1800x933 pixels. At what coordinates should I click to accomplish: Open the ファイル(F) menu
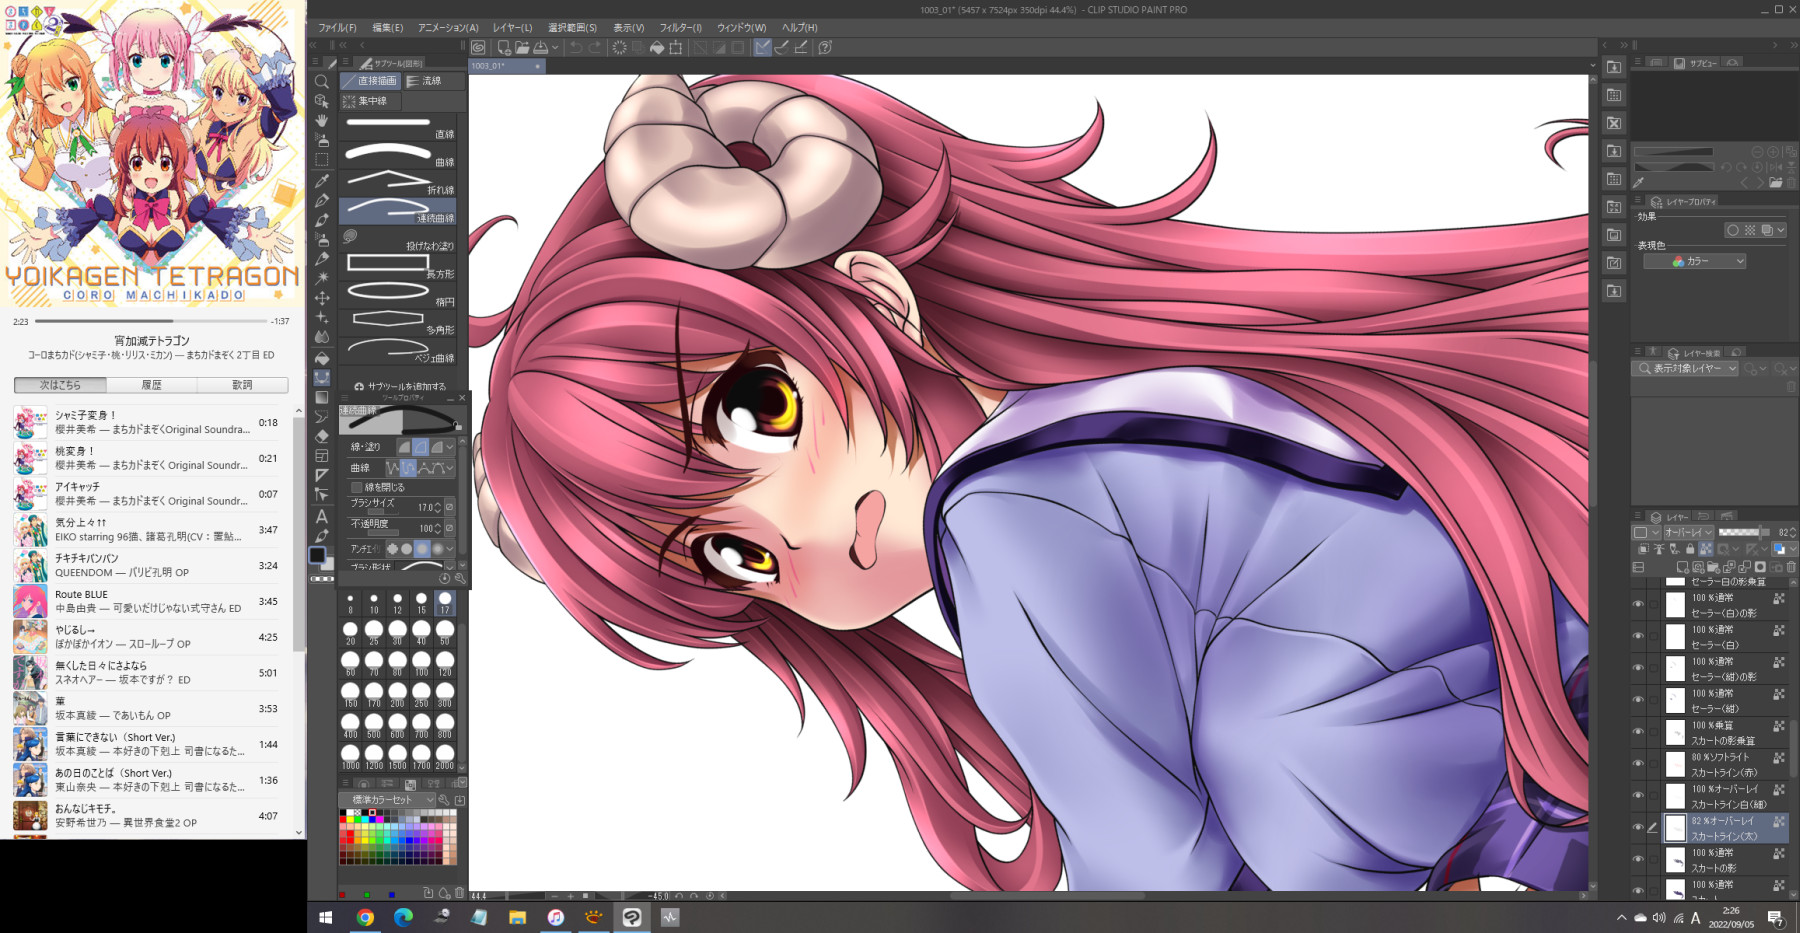click(337, 28)
